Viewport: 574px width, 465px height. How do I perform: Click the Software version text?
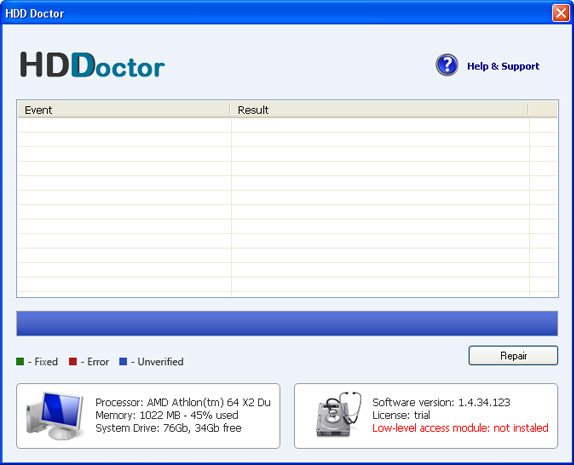pyautogui.click(x=441, y=402)
